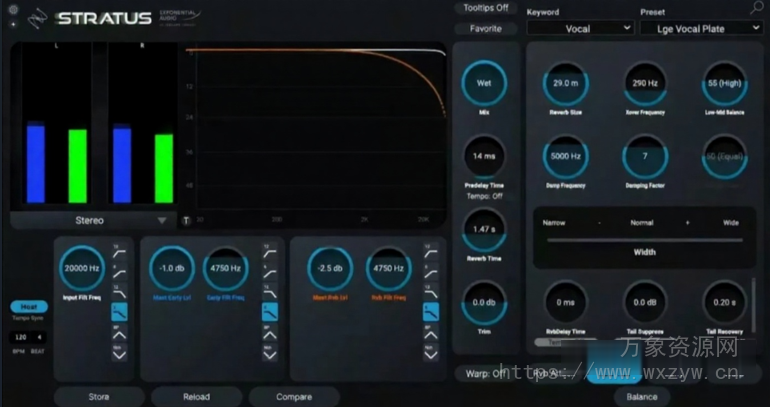The image size is (770, 407).
Task: Click the magnifier search icon near Preset
Action: [x=757, y=7]
